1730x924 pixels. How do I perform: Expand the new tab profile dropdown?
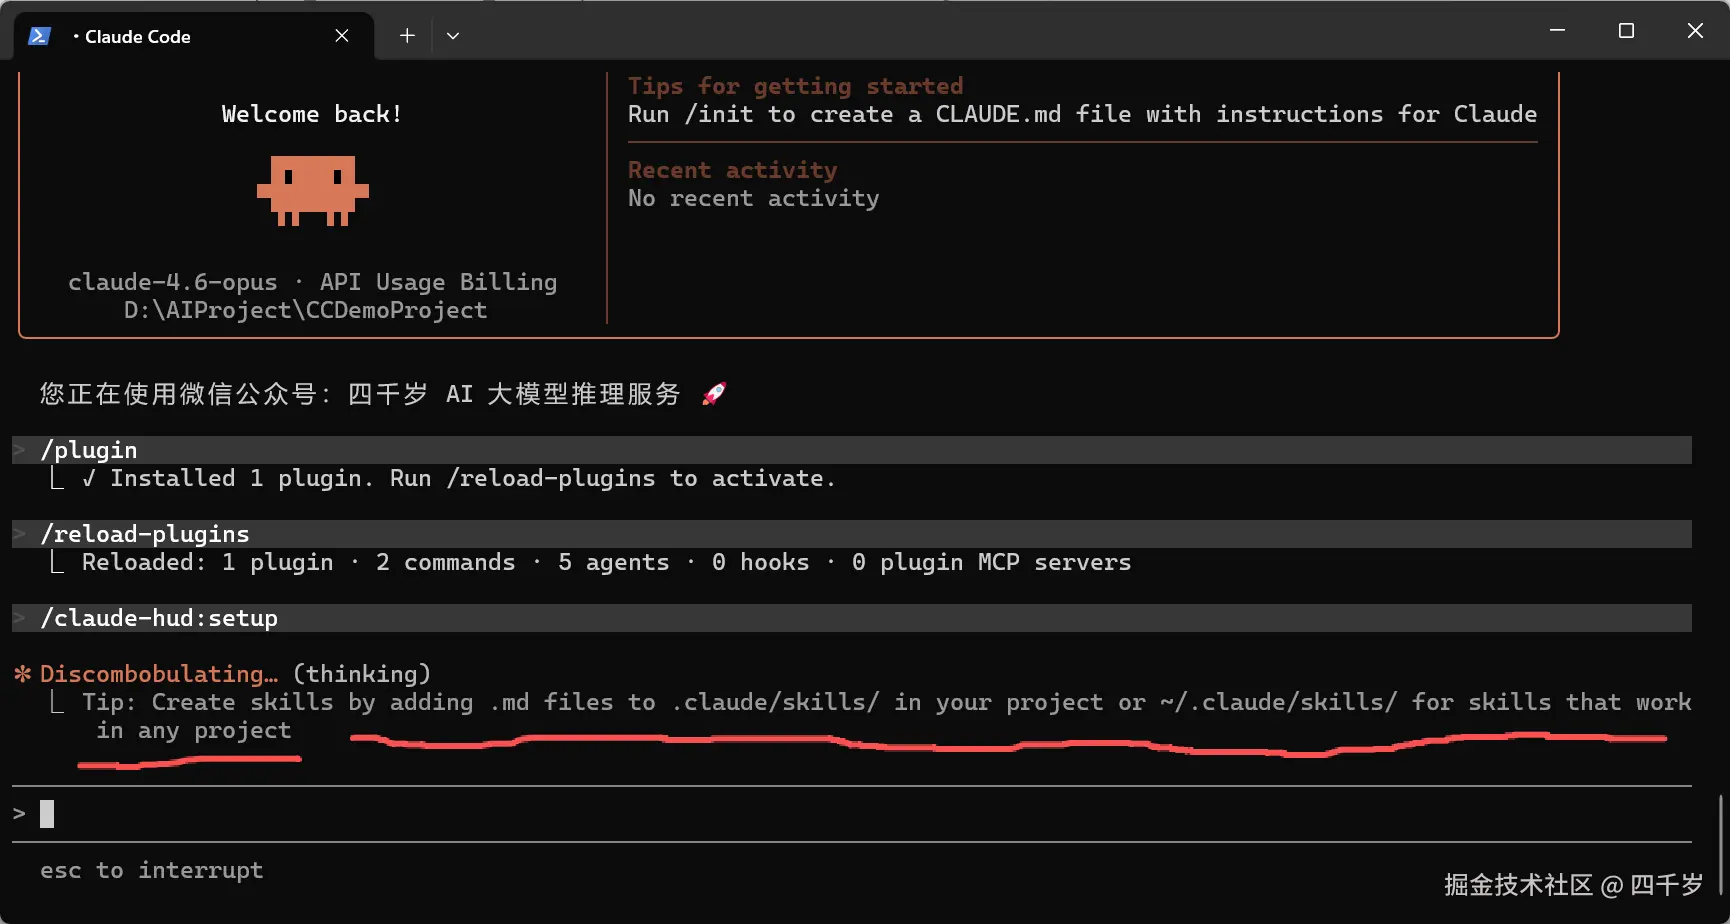[x=453, y=36]
